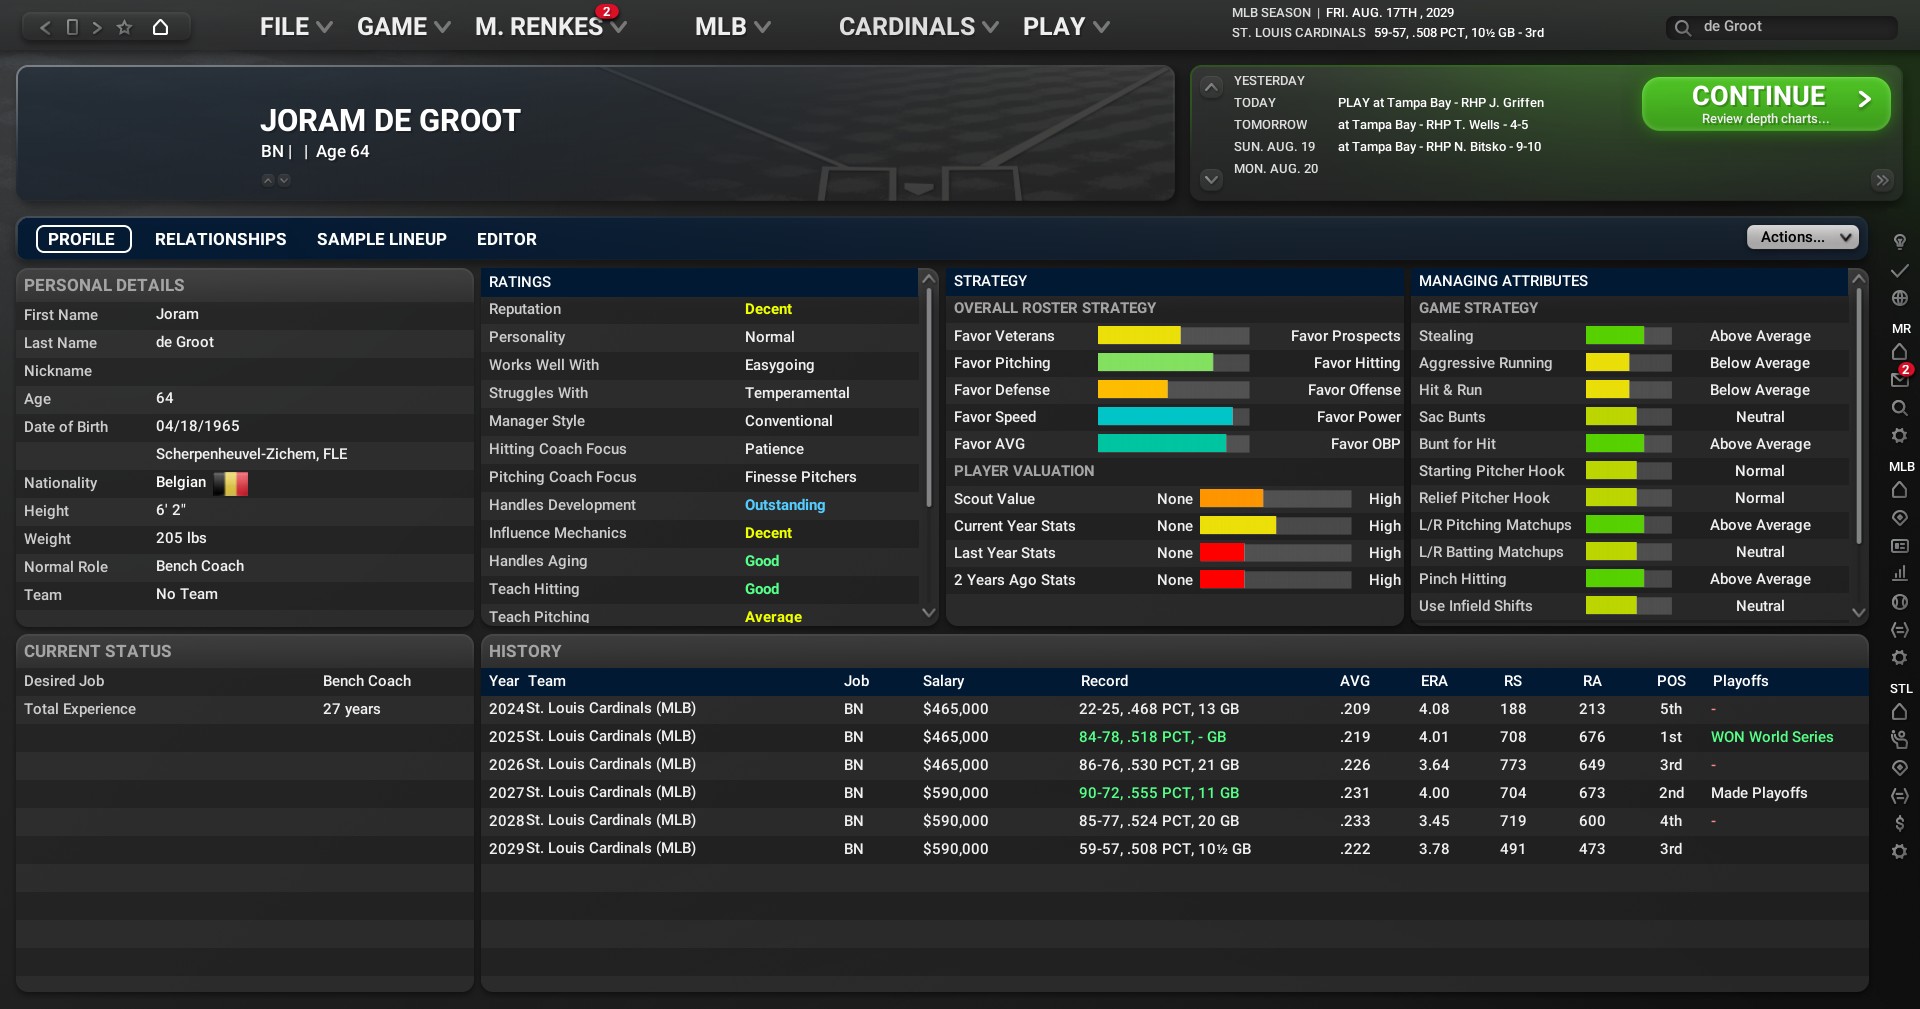Open the news card icon under MLB
Viewport: 1920px width, 1009px height.
[1900, 546]
